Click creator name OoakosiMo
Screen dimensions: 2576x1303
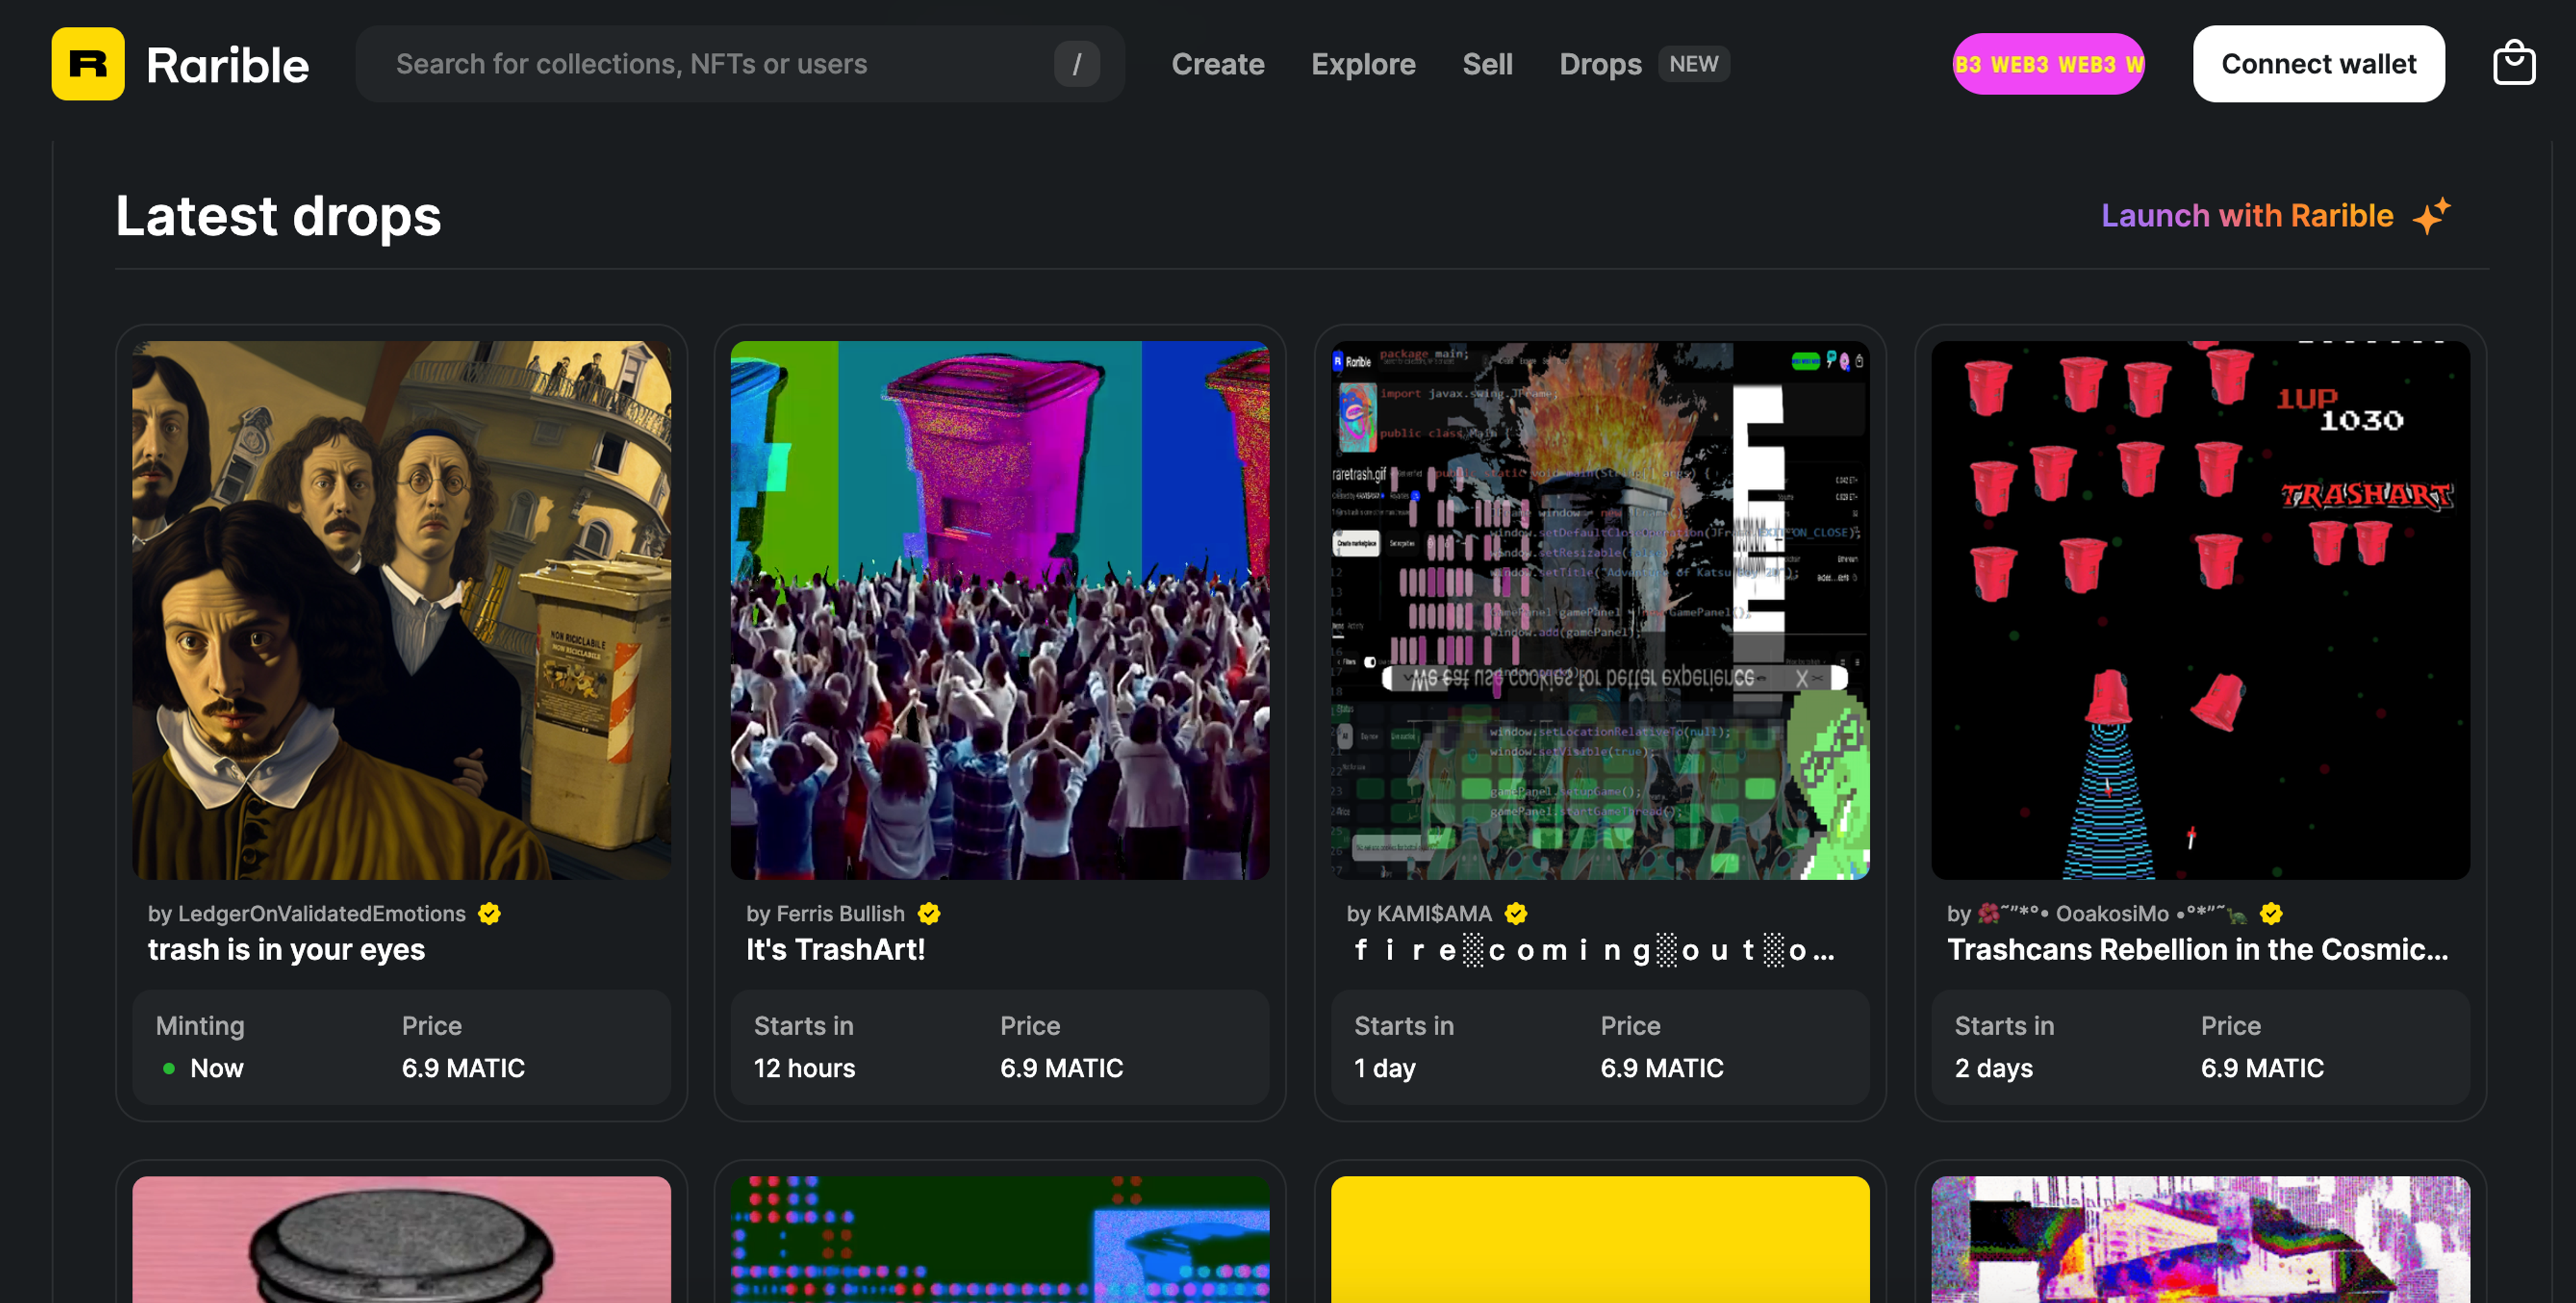pos(2112,913)
